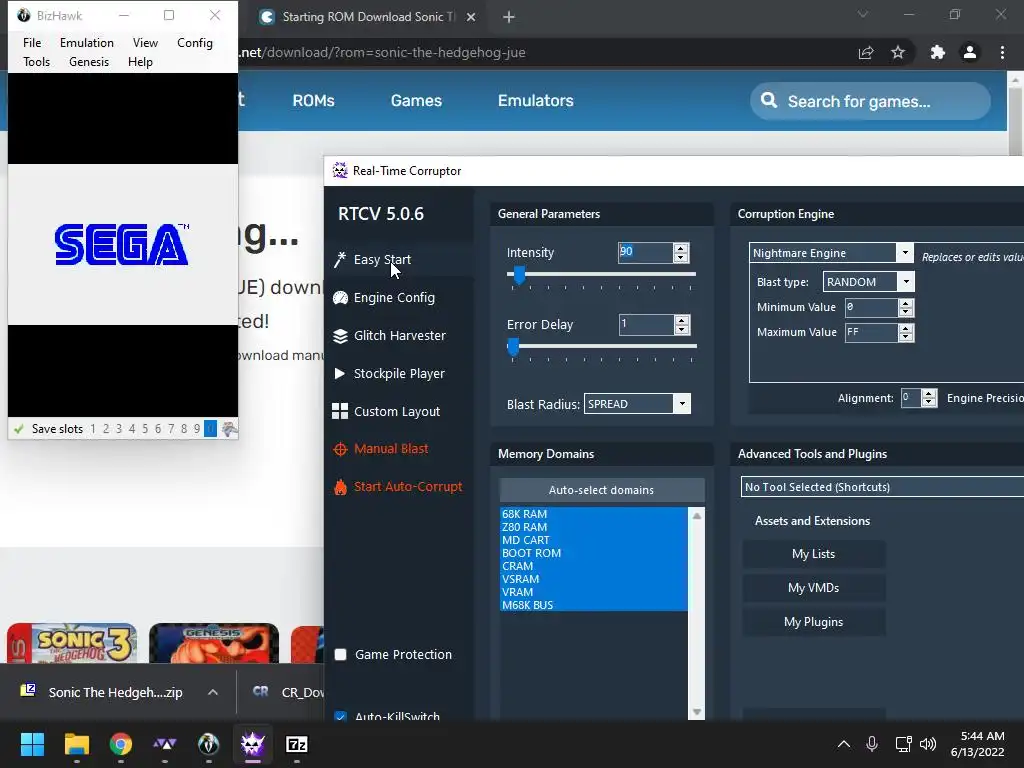
Task: Expand the Blast Radius SPREAD dropdown
Action: click(682, 404)
